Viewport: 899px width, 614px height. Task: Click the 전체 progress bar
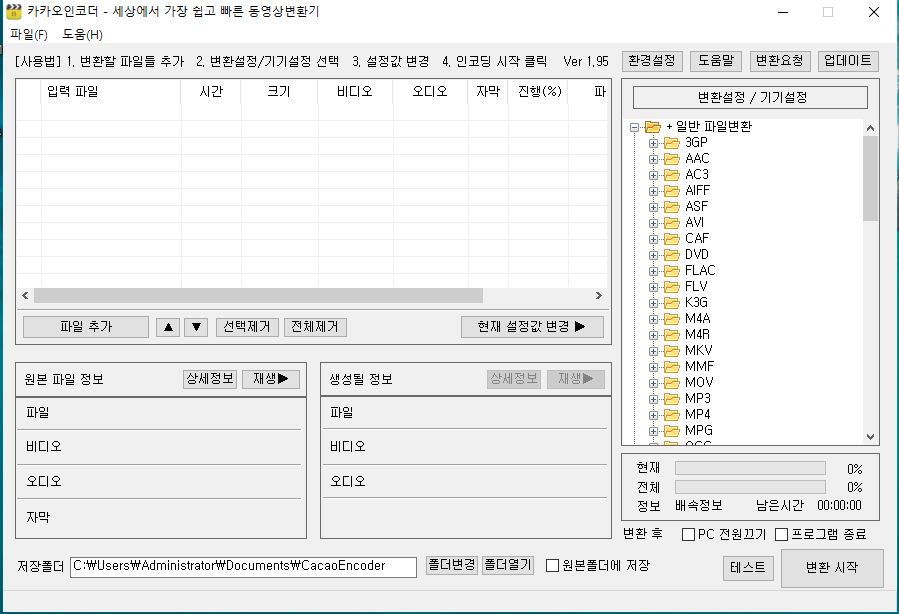(x=751, y=487)
